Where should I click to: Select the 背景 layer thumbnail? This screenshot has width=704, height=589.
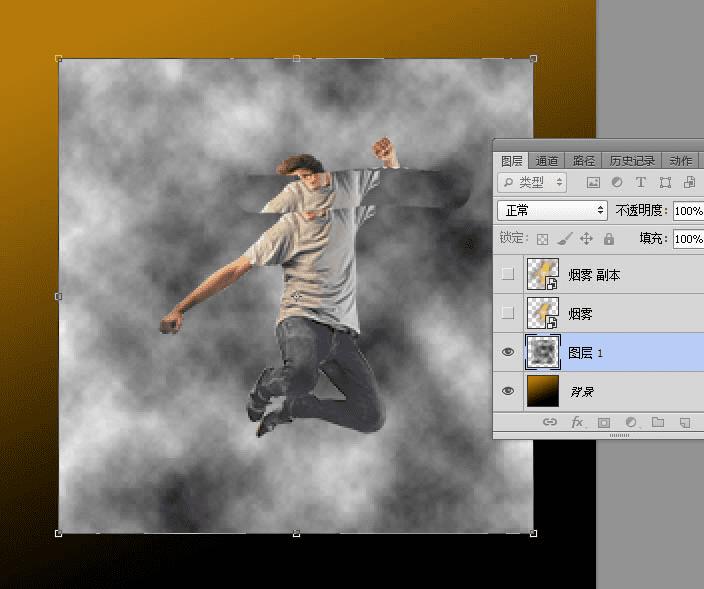pyautogui.click(x=542, y=391)
